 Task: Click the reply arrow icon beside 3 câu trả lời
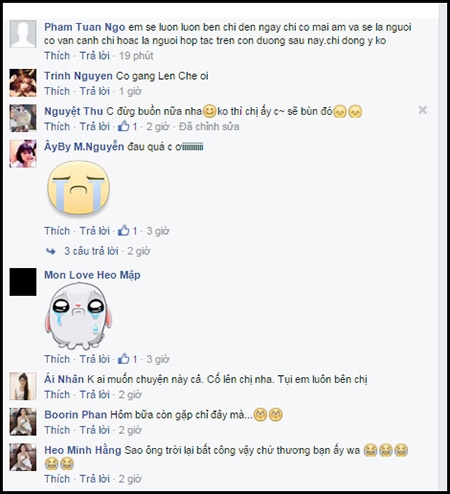coord(51,251)
